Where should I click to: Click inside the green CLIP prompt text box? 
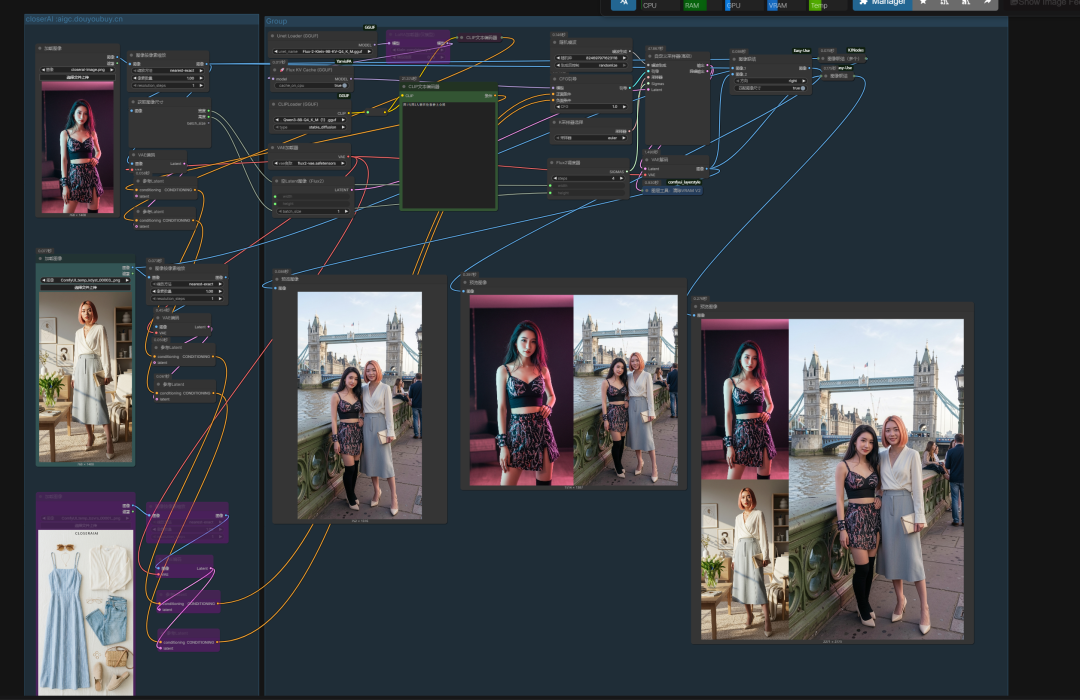click(448, 154)
